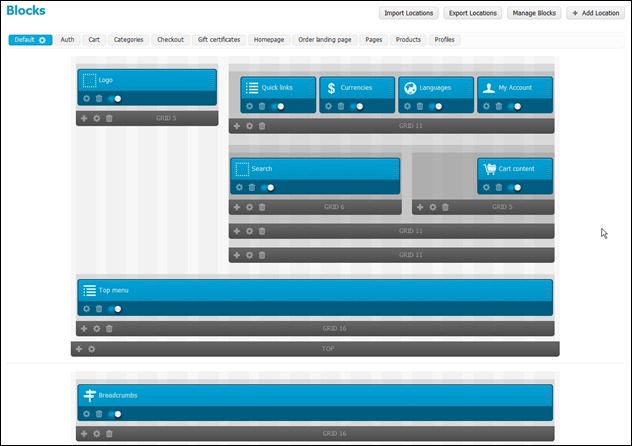This screenshot has height=446, width=632.
Task: Toggle the Languages block on/off switch
Action: tap(435, 106)
